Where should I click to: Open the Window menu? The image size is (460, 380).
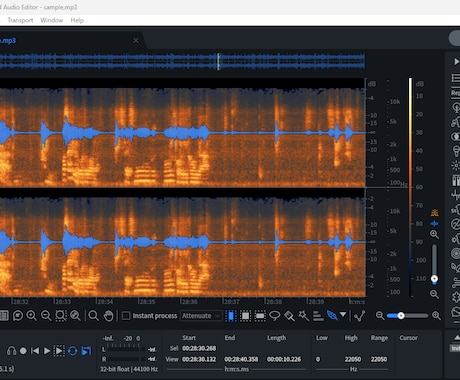coord(52,20)
